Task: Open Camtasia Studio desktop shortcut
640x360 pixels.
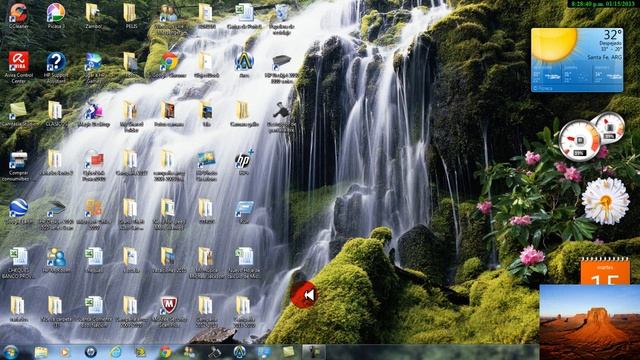Action: click(18, 113)
